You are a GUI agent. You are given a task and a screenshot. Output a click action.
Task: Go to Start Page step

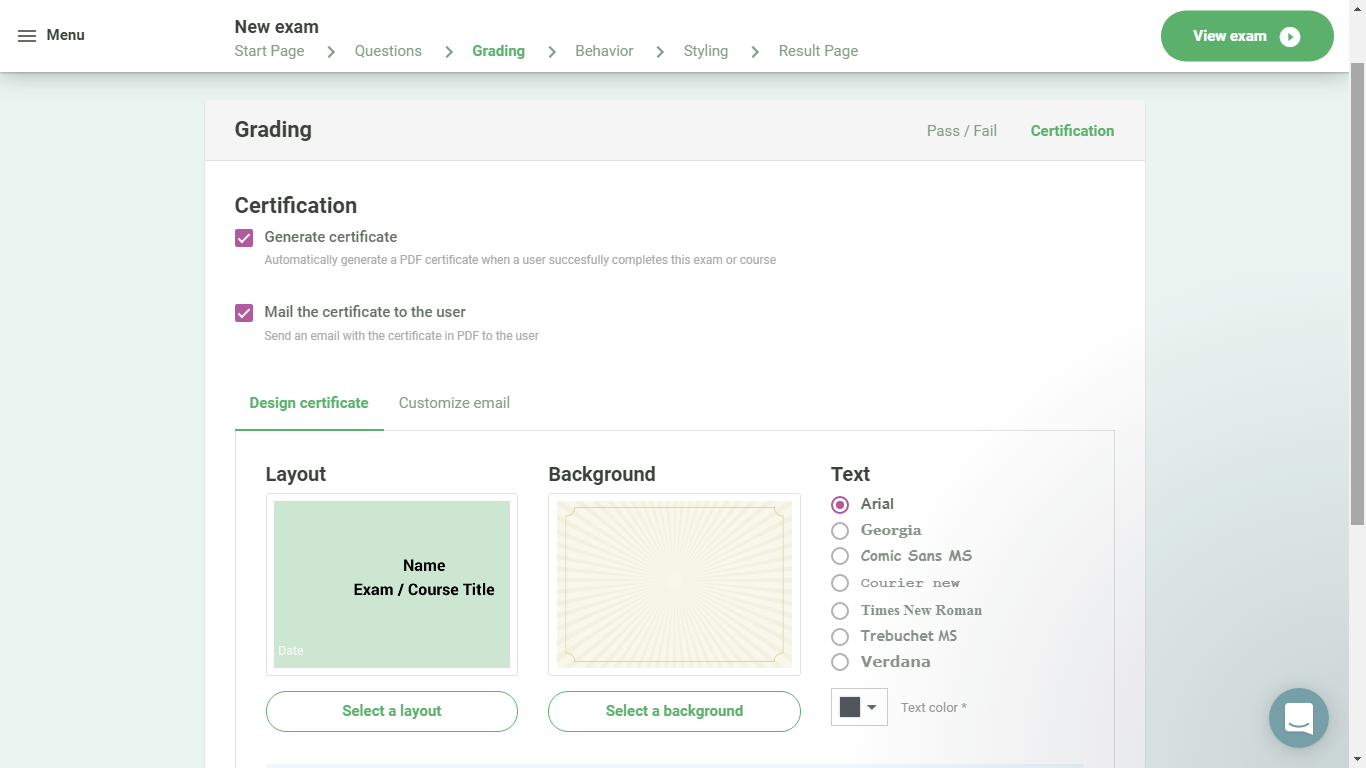pos(269,51)
